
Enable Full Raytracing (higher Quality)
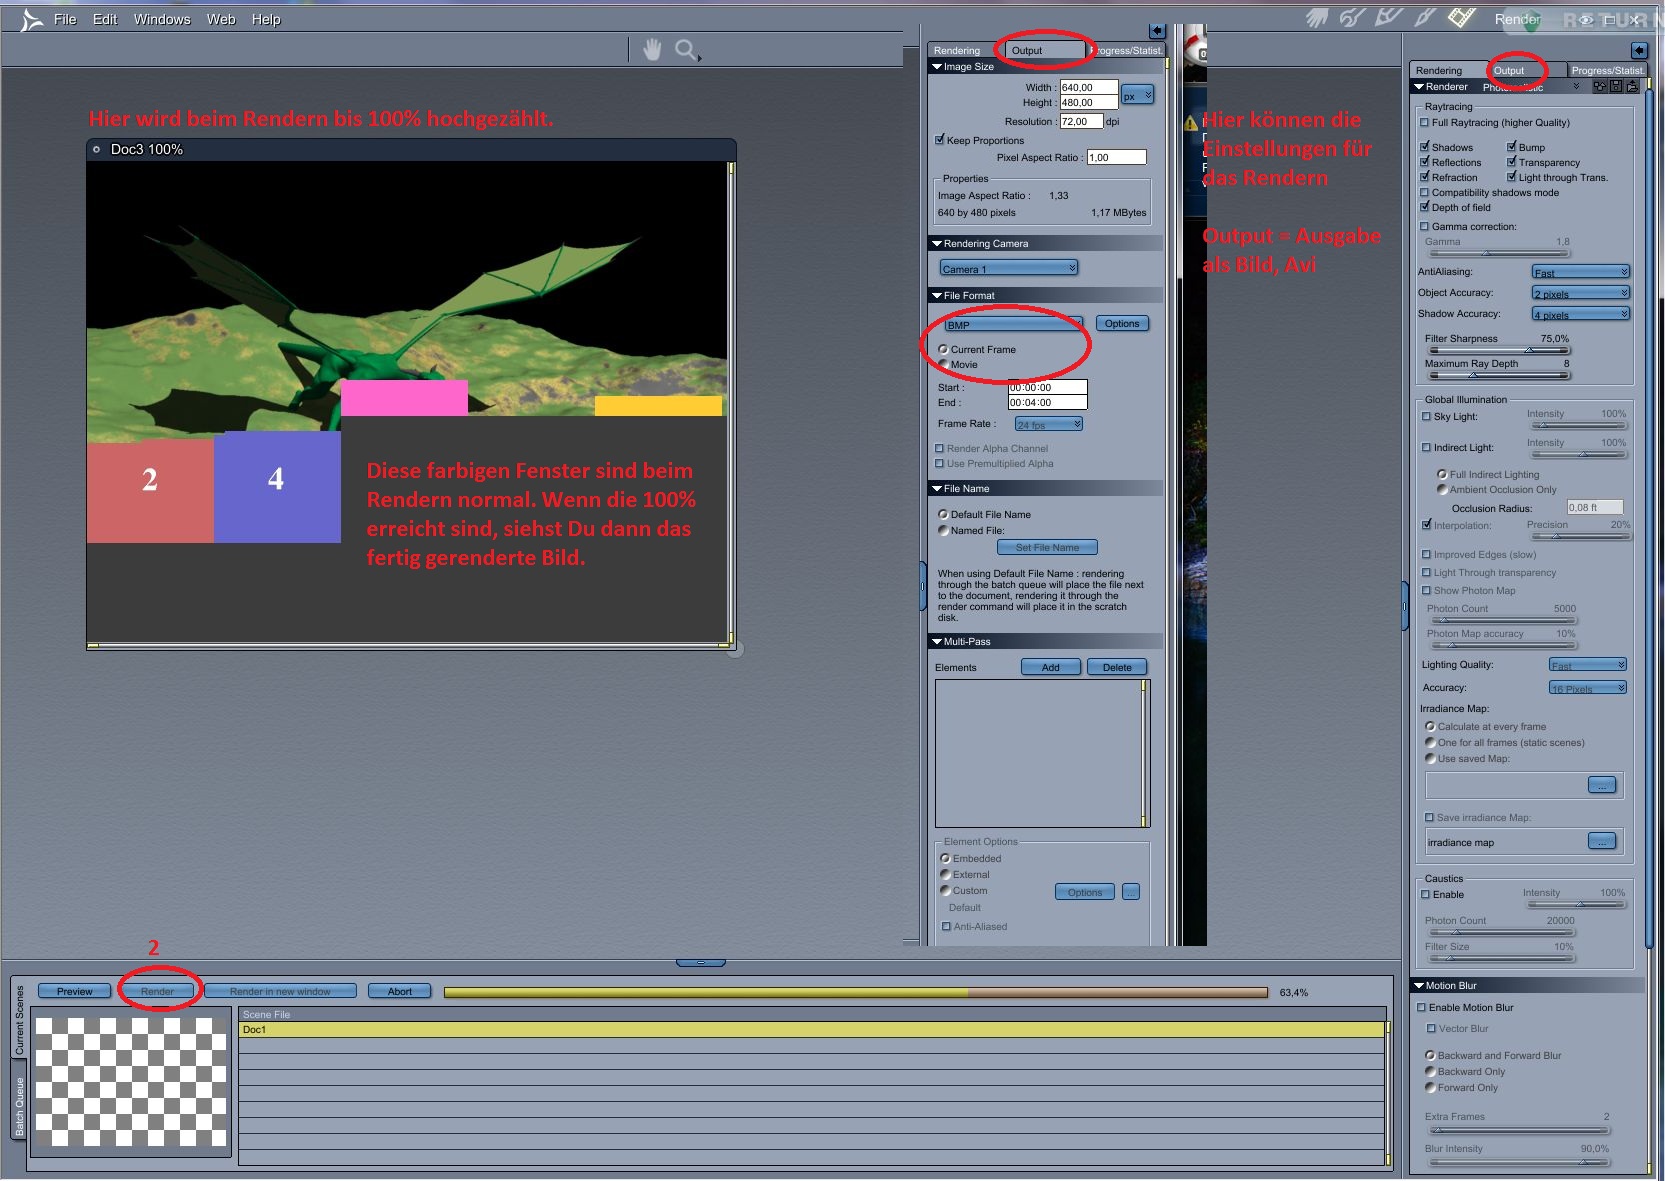(1424, 122)
